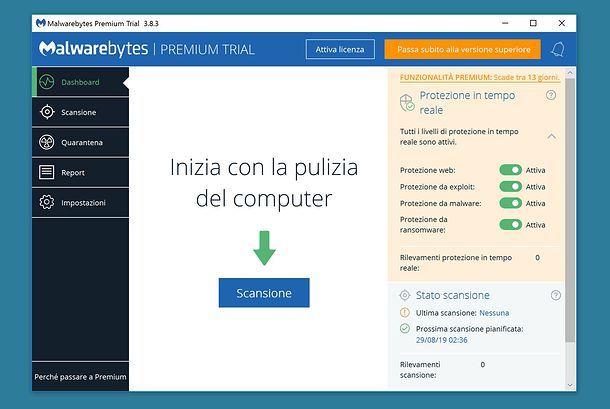Select the Dashboard menu item
610x409 pixels.
click(x=81, y=82)
